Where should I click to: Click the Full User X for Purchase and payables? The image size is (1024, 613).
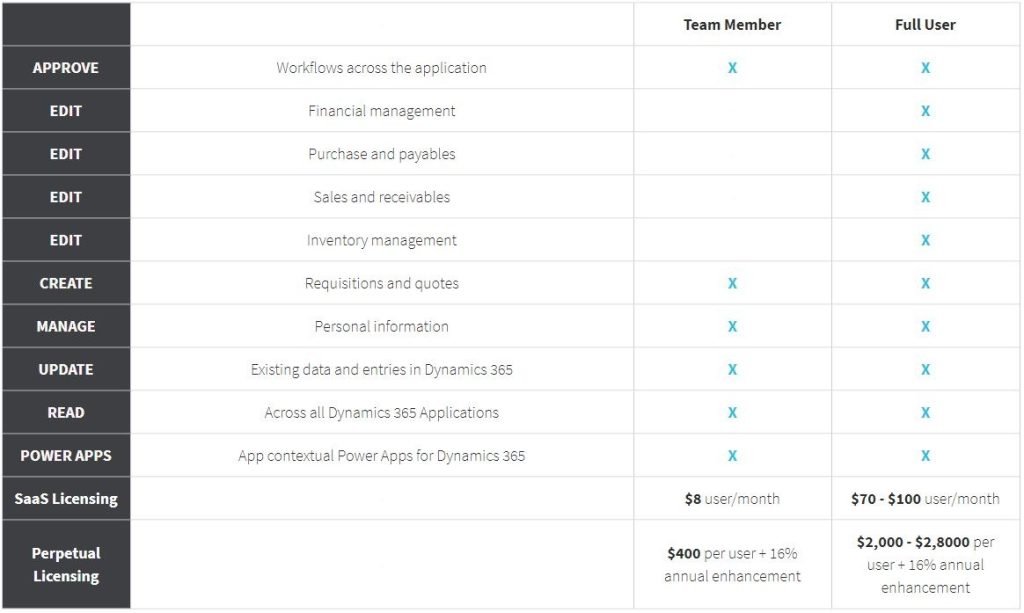(925, 154)
